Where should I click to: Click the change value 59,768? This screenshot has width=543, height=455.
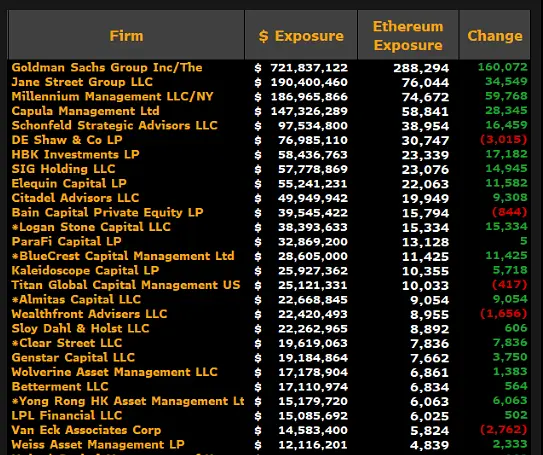pyautogui.click(x=506, y=96)
